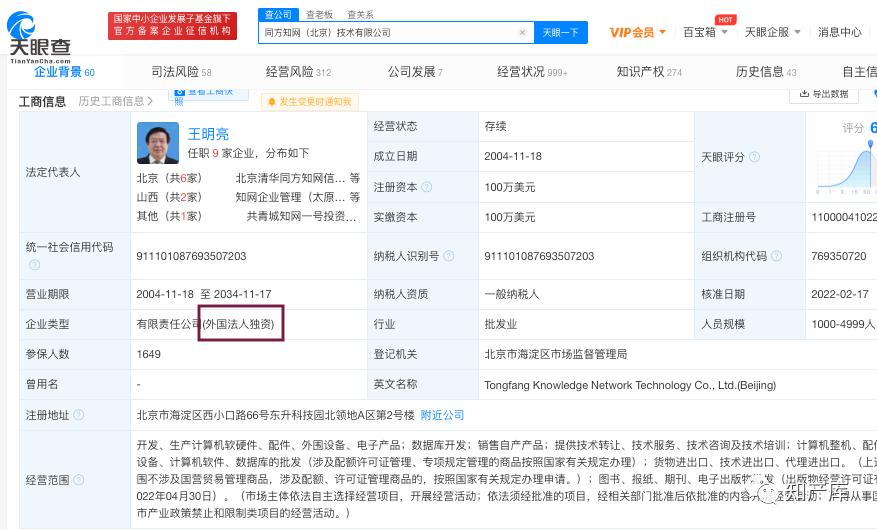The width and height of the screenshot is (877, 530).
Task: Select the 司法风险 58 tab
Action: point(181,72)
